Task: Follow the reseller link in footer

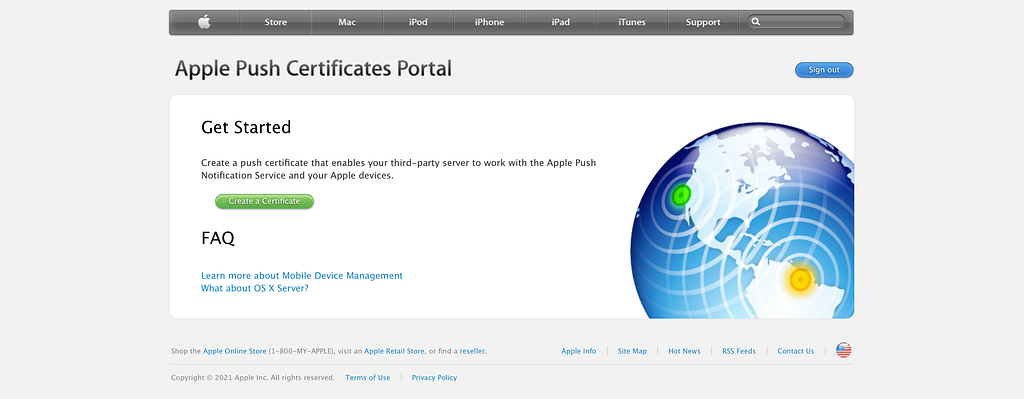Action: point(472,351)
